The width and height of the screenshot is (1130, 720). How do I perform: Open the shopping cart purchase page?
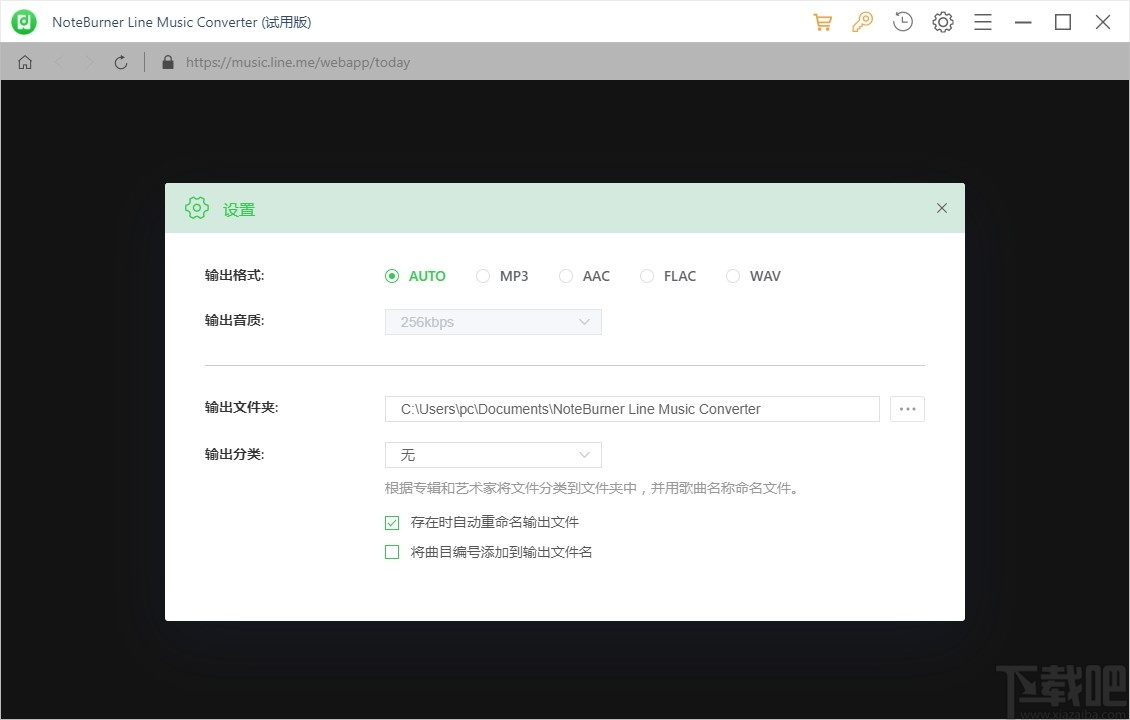click(822, 21)
